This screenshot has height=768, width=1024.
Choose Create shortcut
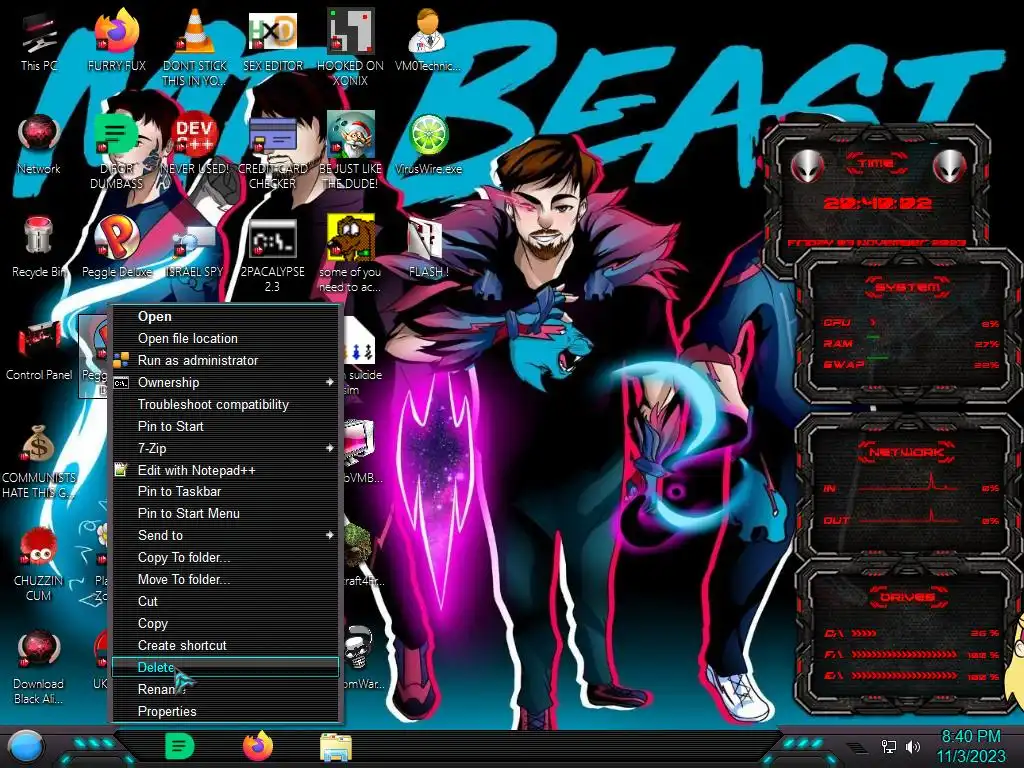pos(225,645)
